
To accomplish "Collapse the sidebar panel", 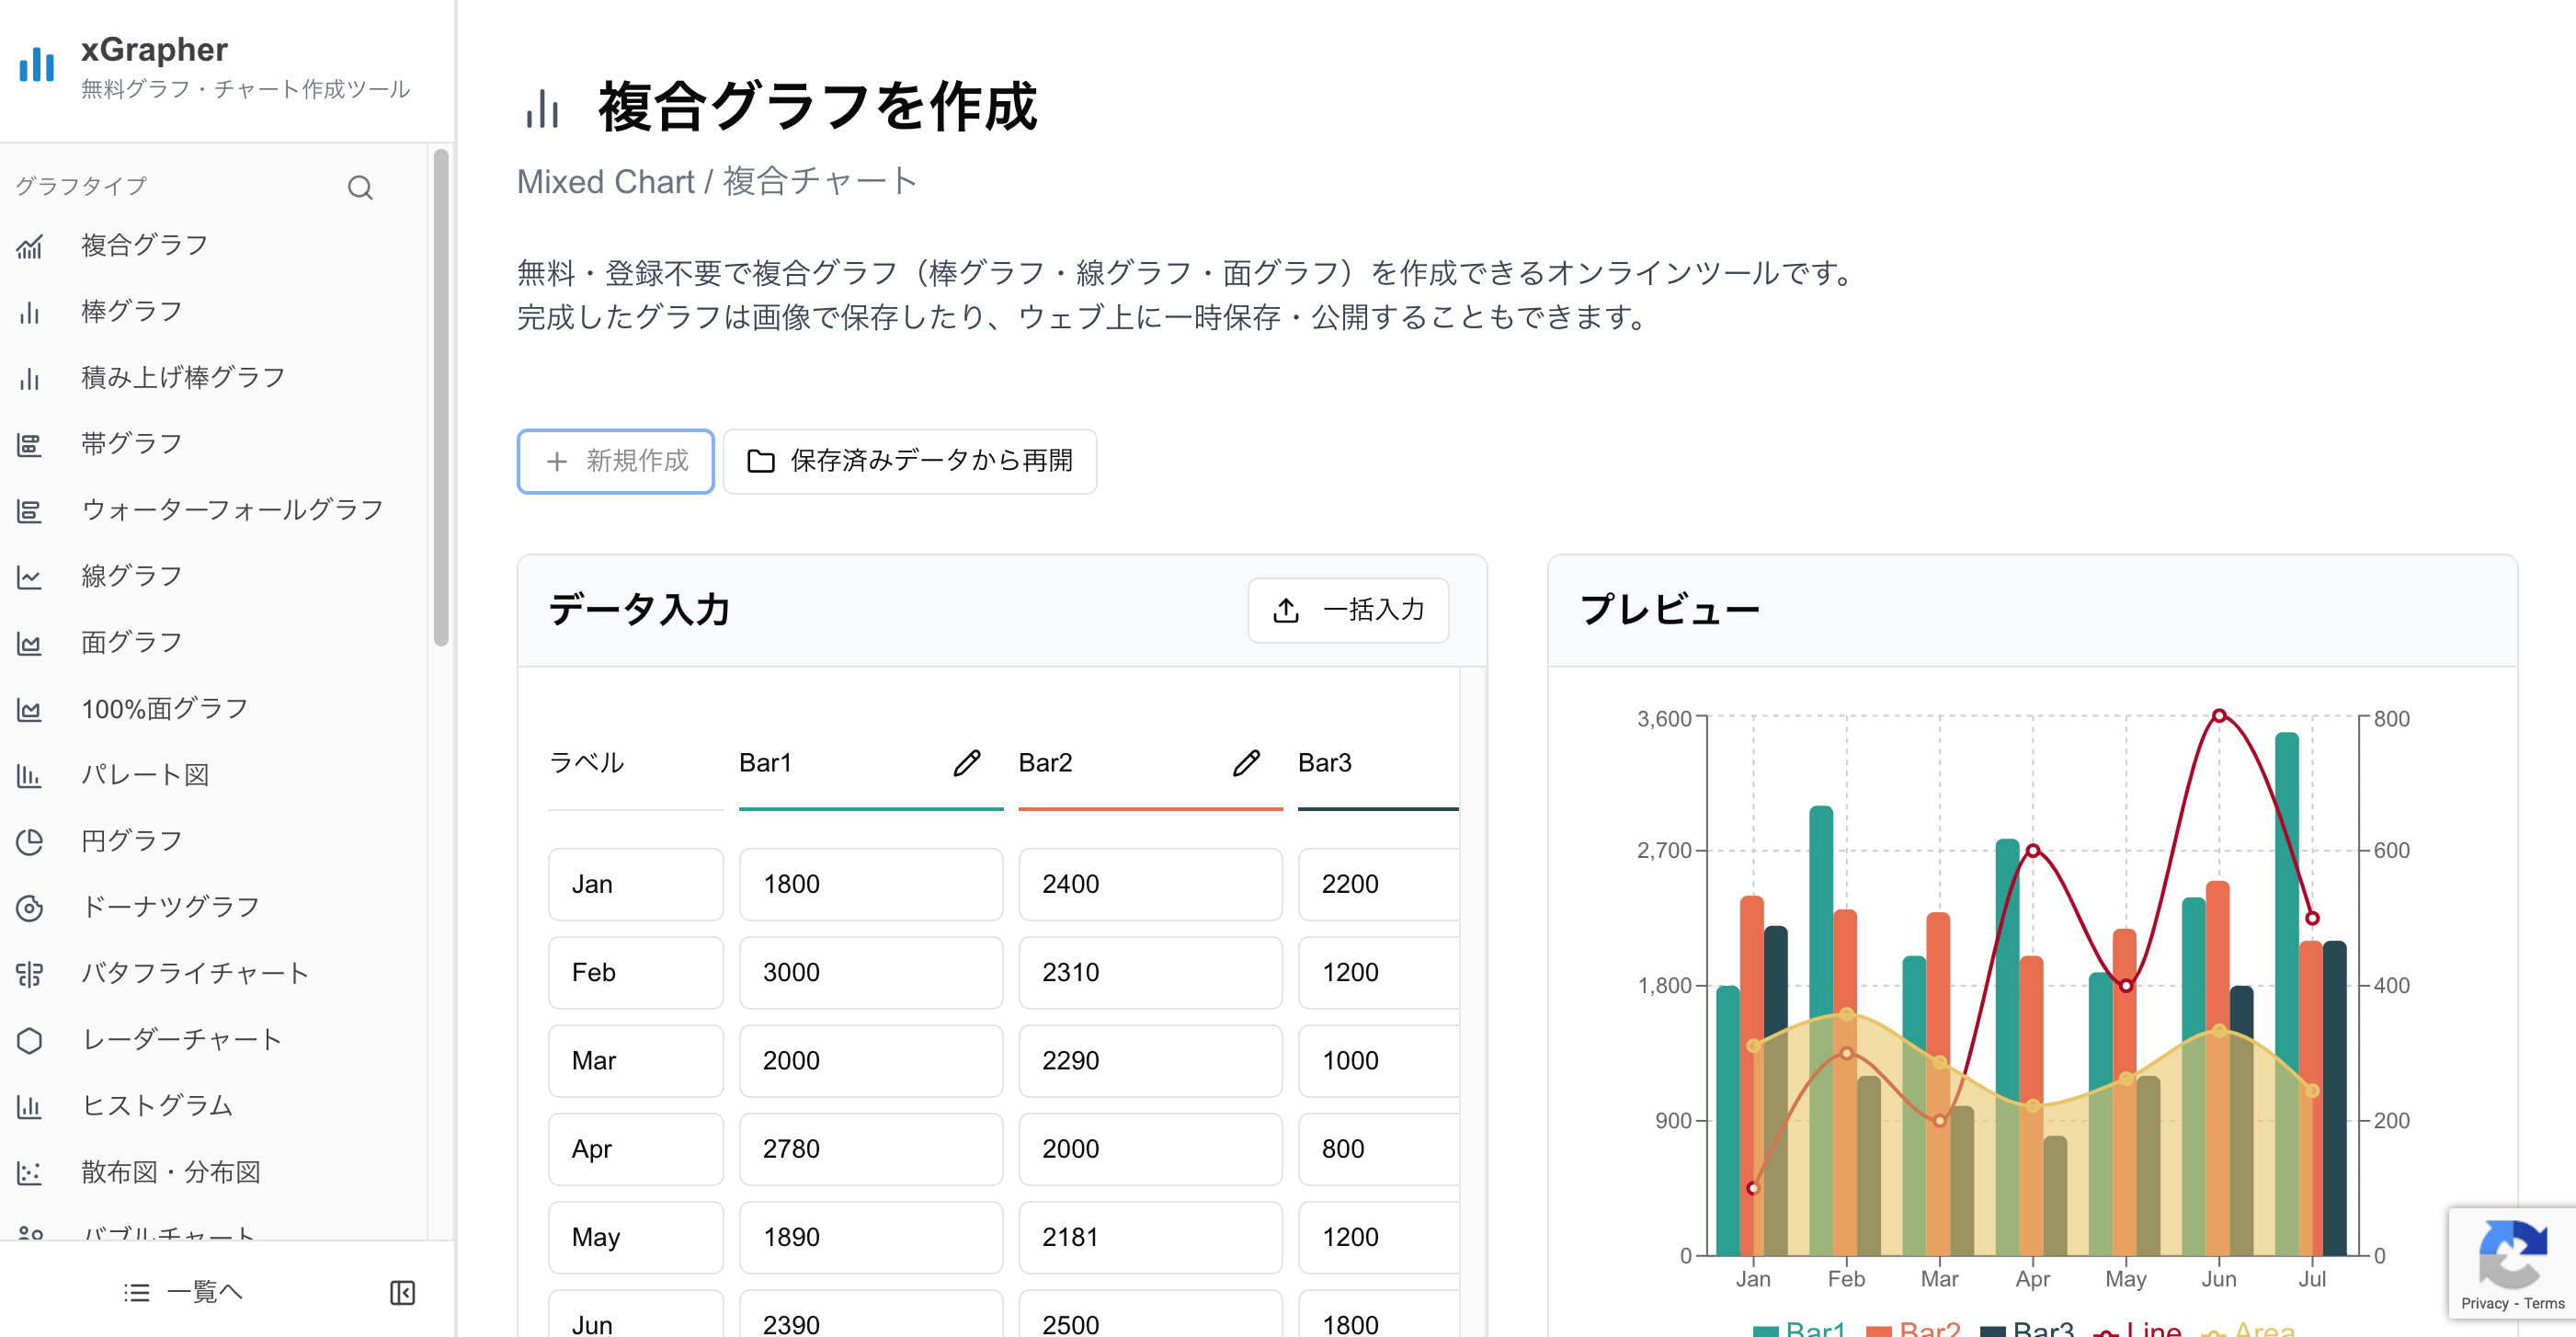I will (403, 1292).
